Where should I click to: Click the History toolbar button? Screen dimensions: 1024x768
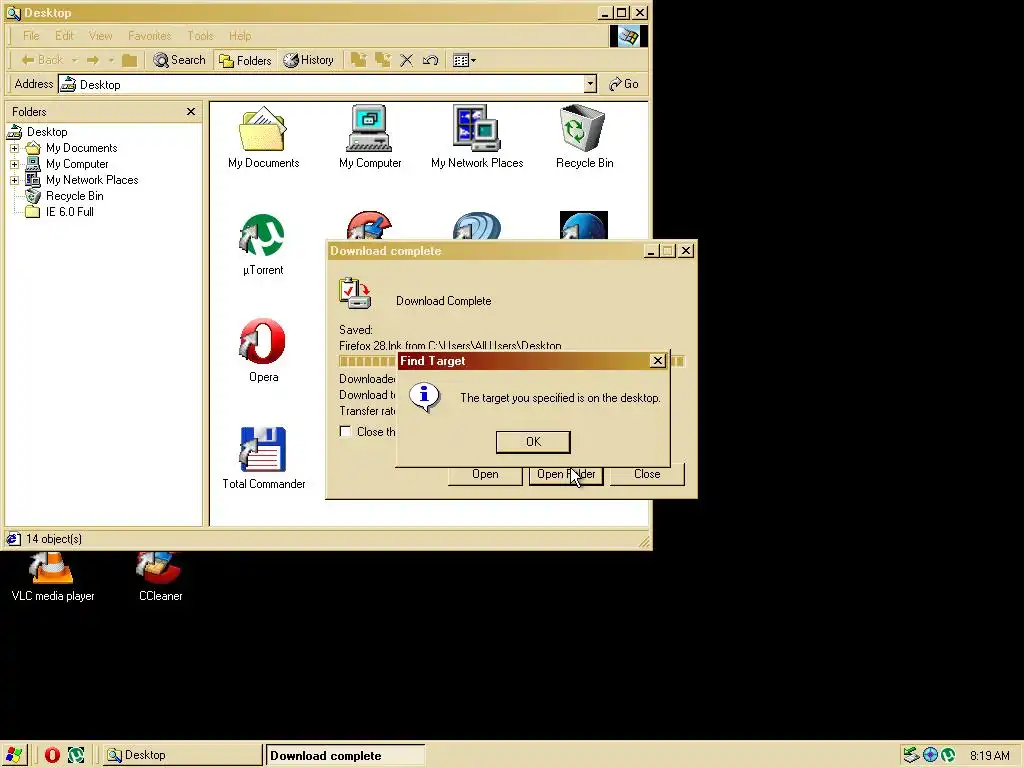pos(309,60)
